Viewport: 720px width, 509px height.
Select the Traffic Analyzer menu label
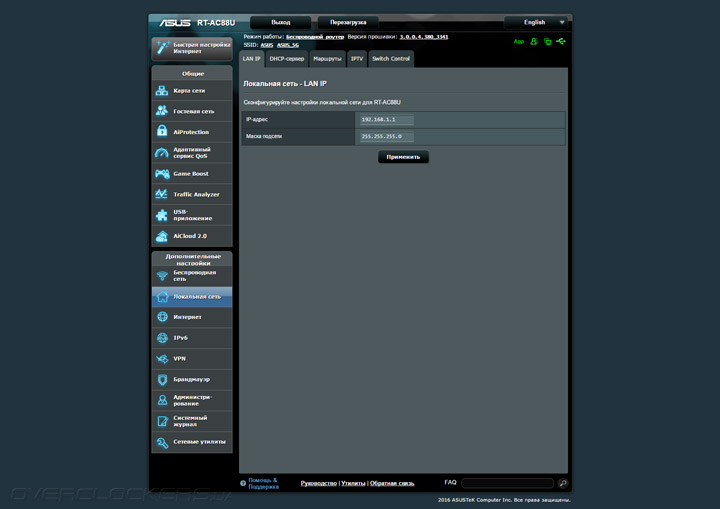pyautogui.click(x=197, y=194)
